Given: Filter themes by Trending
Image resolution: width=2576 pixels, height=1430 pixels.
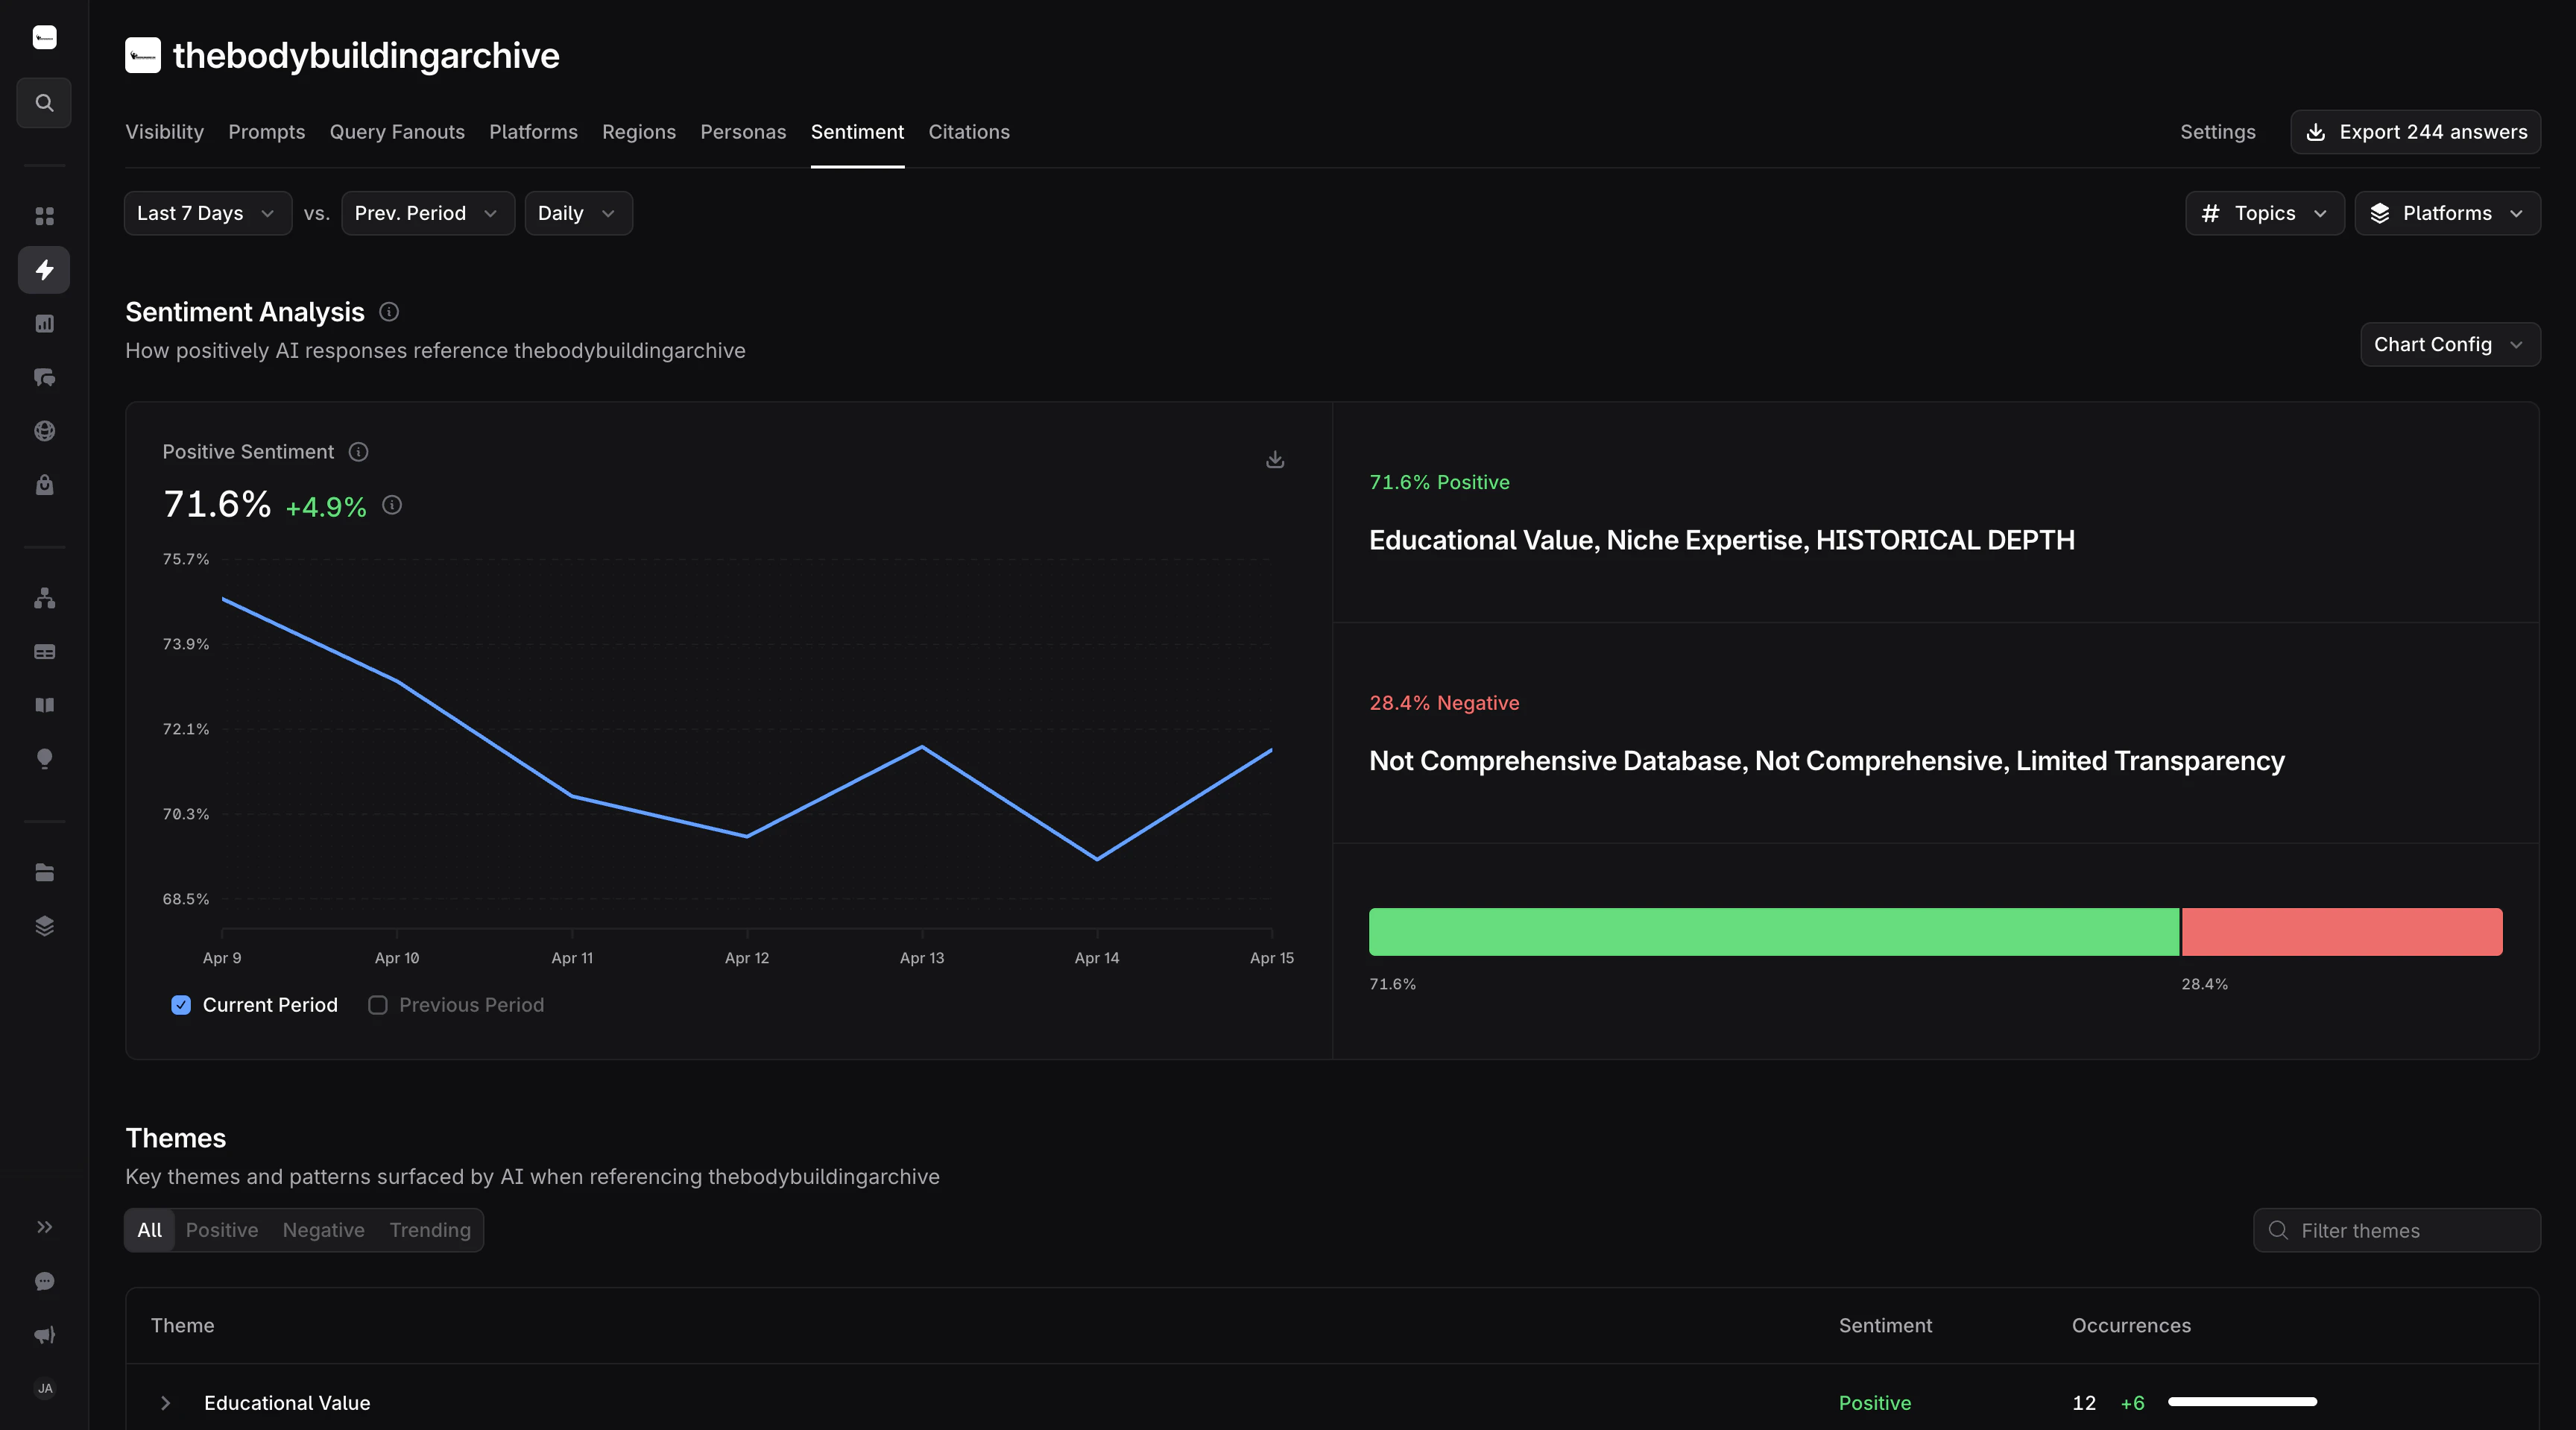Looking at the screenshot, I should (x=430, y=1230).
